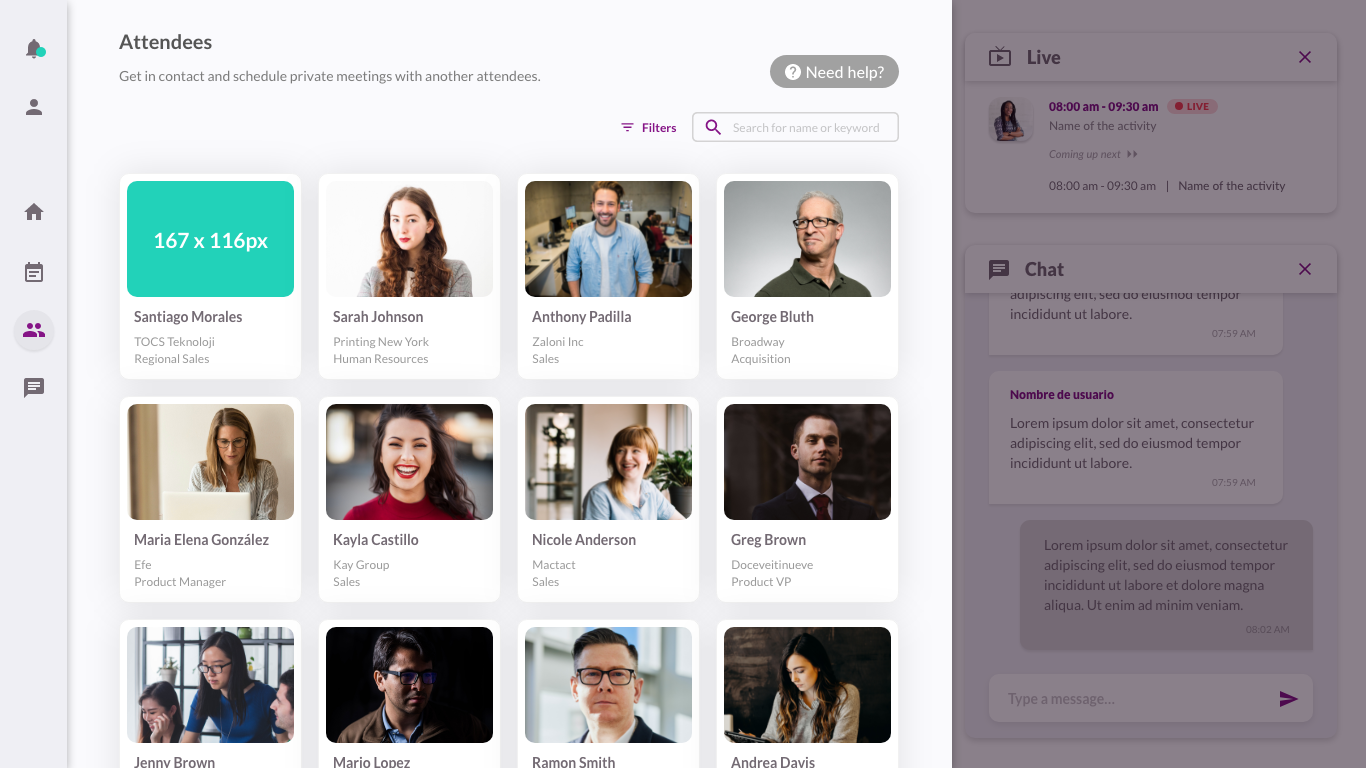Send the chat message arrow
This screenshot has width=1366, height=768.
pos(1288,699)
